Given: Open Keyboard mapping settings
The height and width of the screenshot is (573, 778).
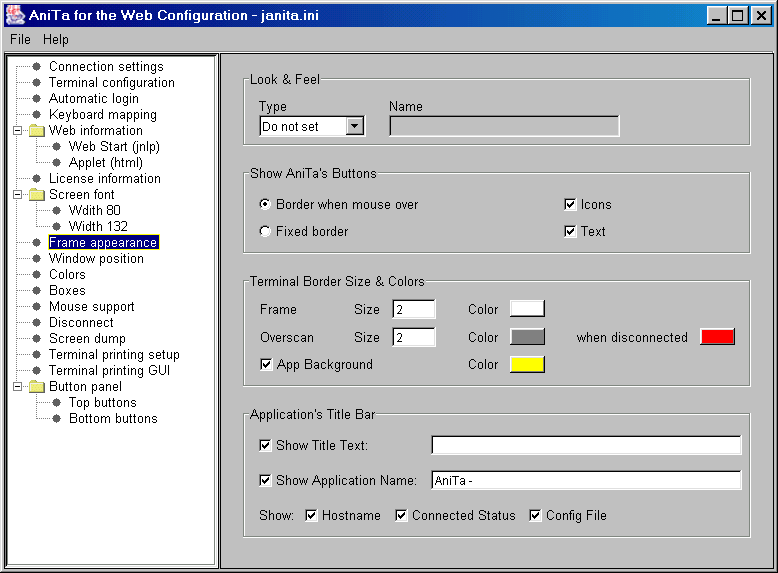Looking at the screenshot, I should pos(103,115).
